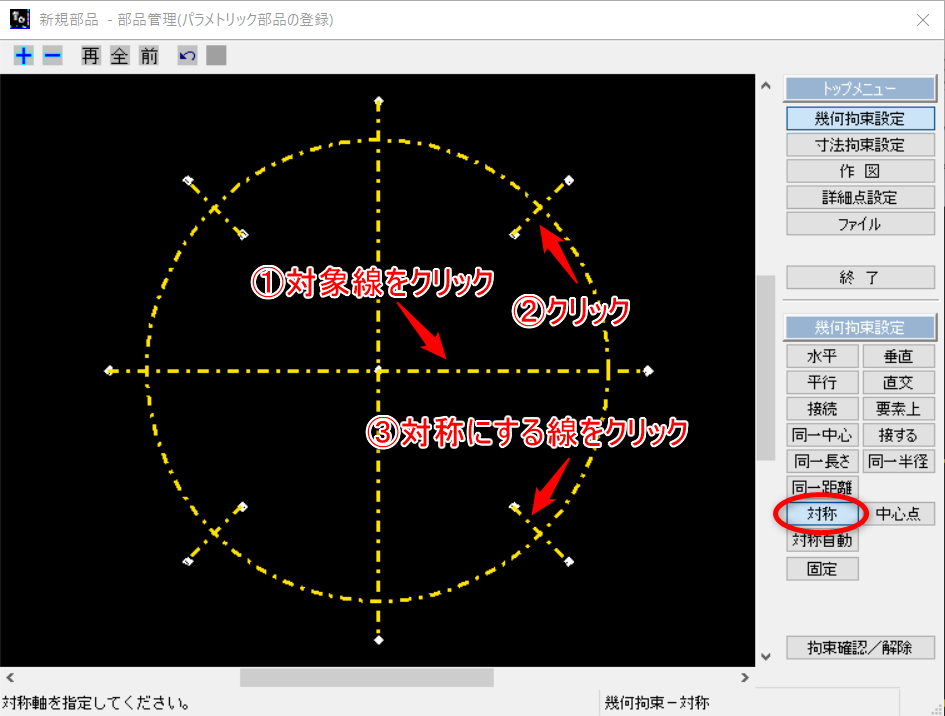Apply the 接続 constraint
The height and width of the screenshot is (716, 945).
(822, 409)
